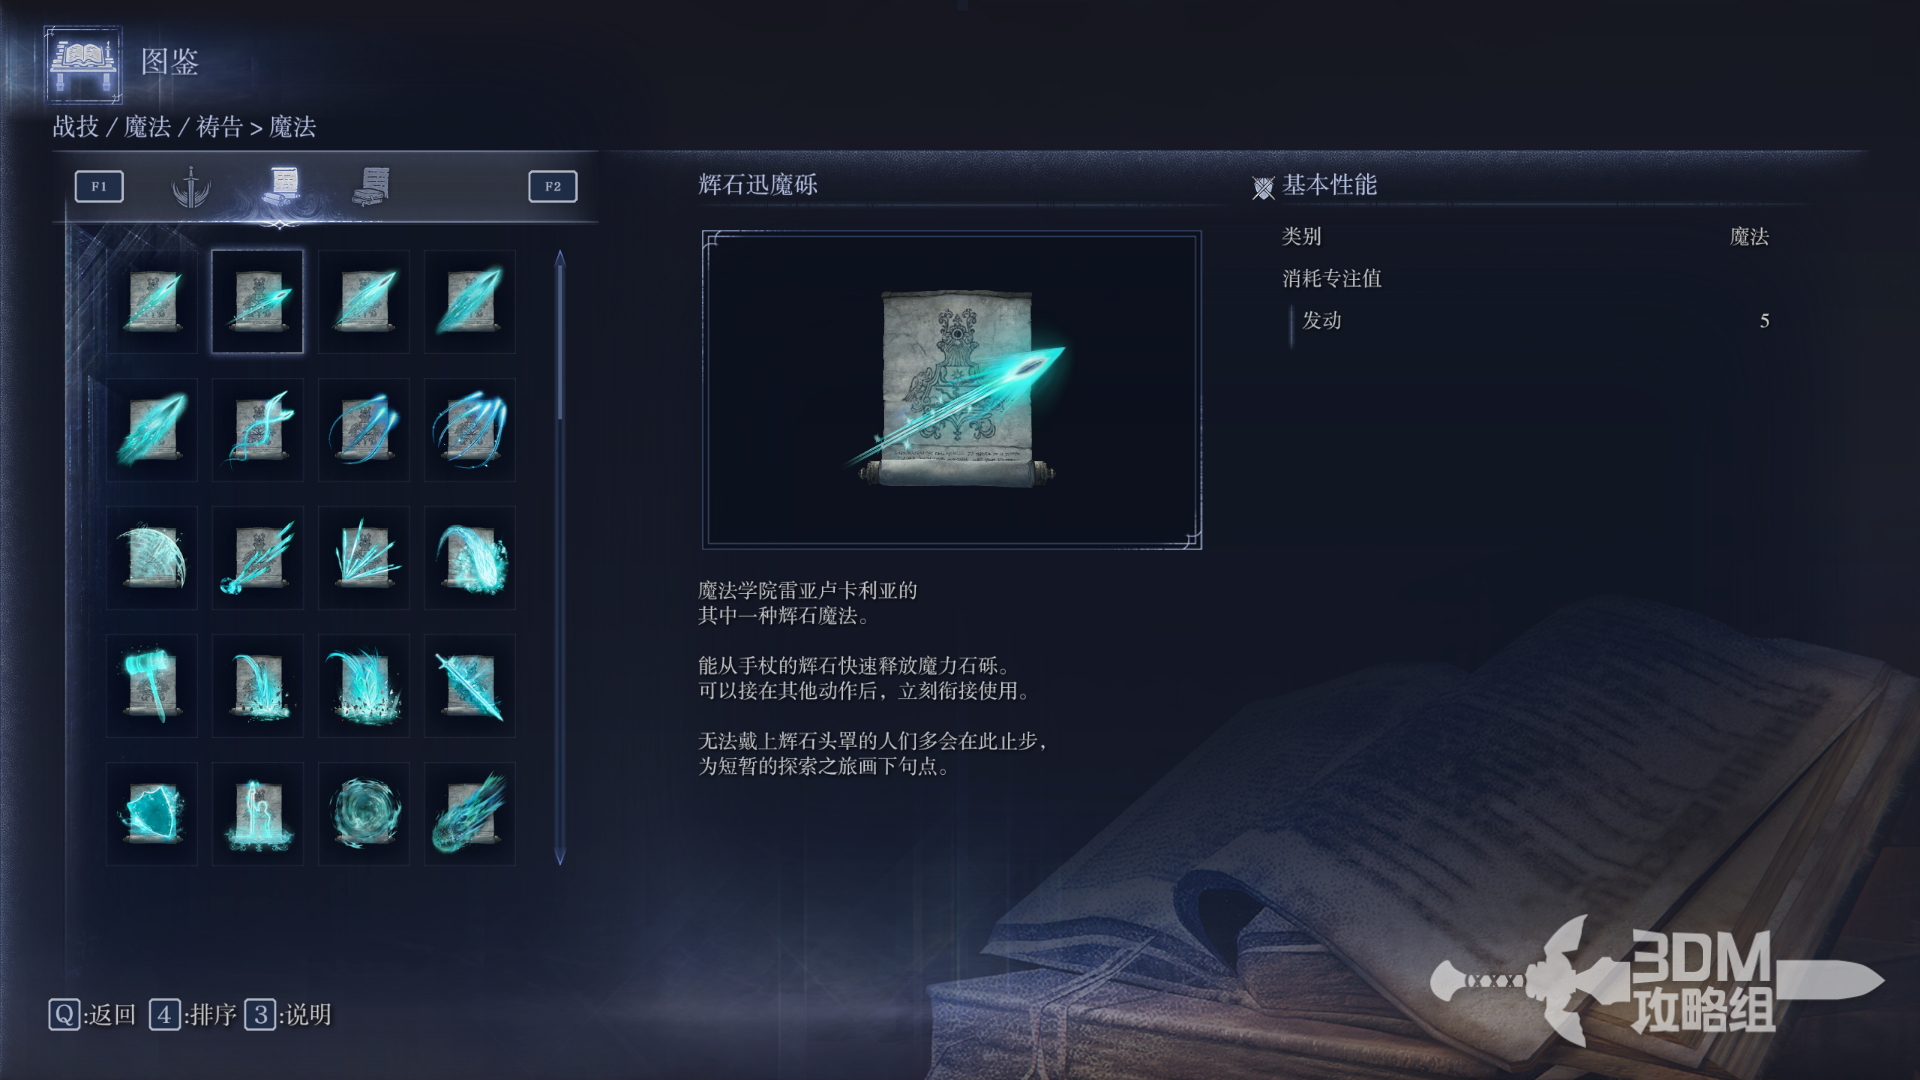Select the crystal shield sorcery icon
Viewport: 1920px width, 1080px height.
coord(152,814)
